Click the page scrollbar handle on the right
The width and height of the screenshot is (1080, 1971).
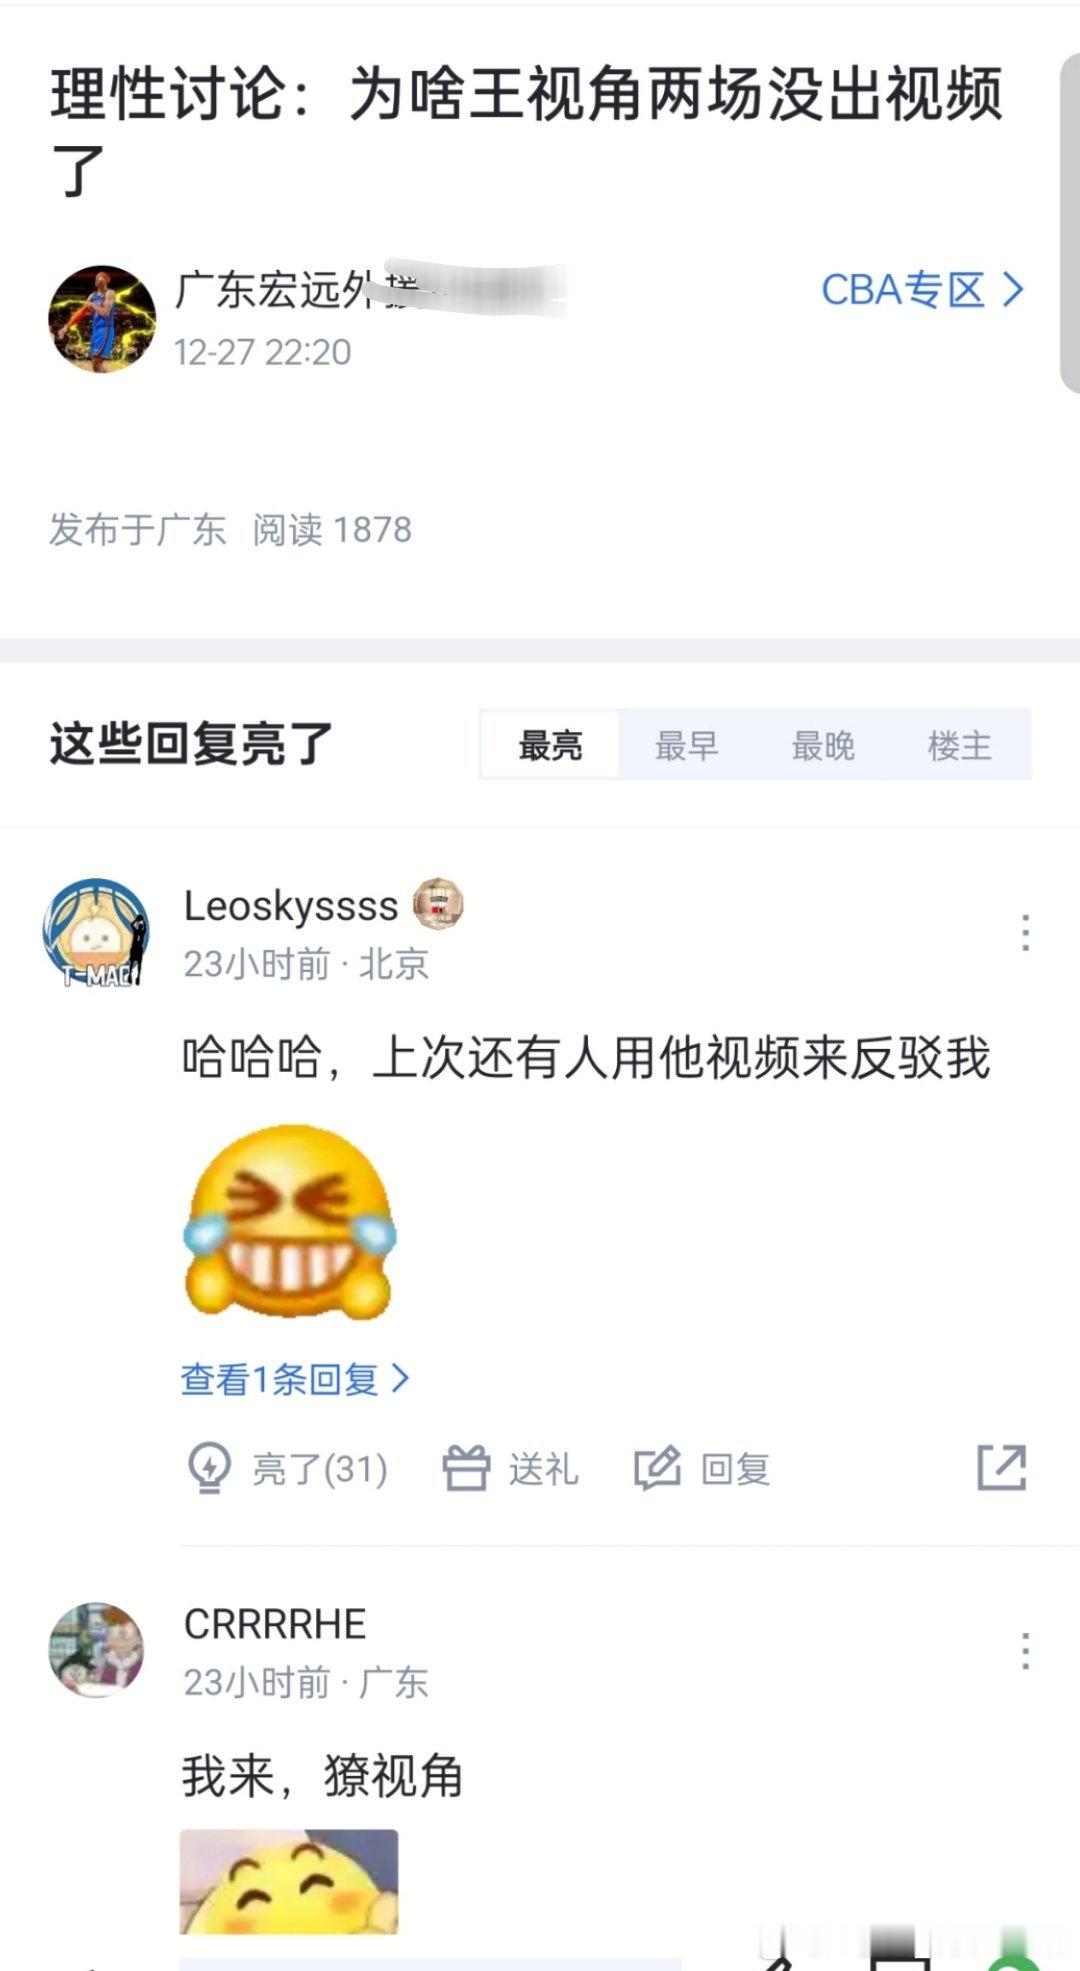[1069, 225]
